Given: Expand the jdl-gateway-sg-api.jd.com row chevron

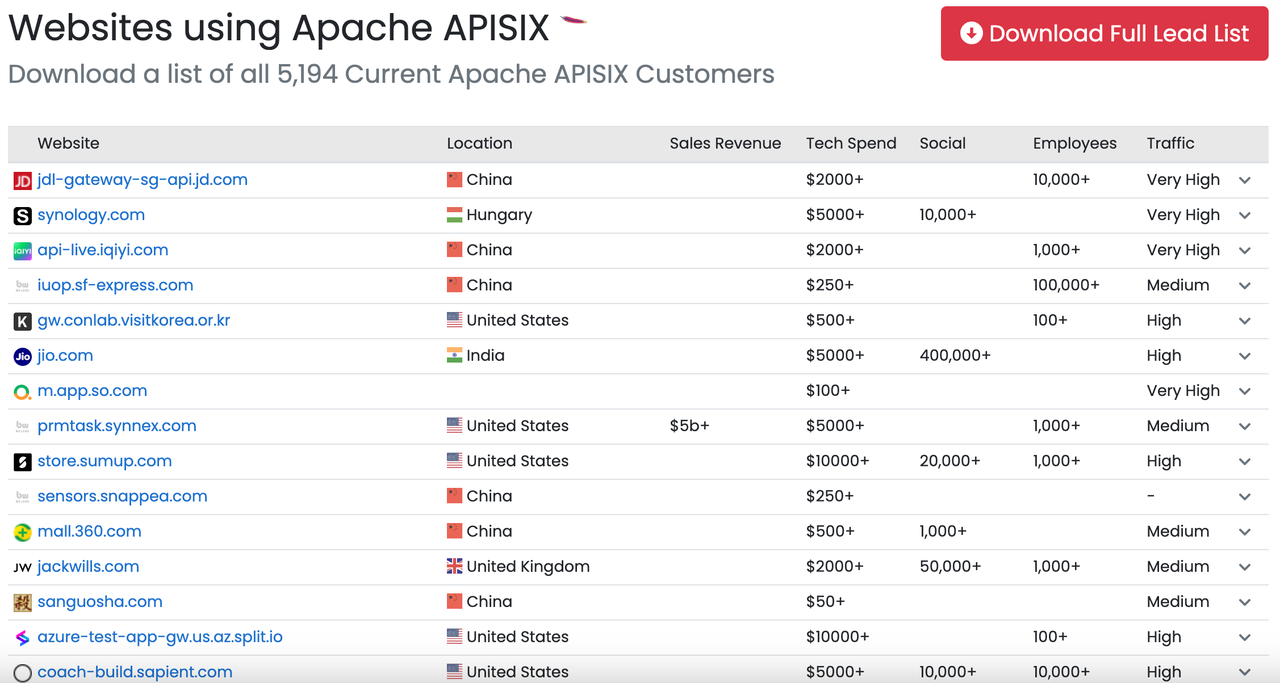Looking at the screenshot, I should coord(1245,180).
